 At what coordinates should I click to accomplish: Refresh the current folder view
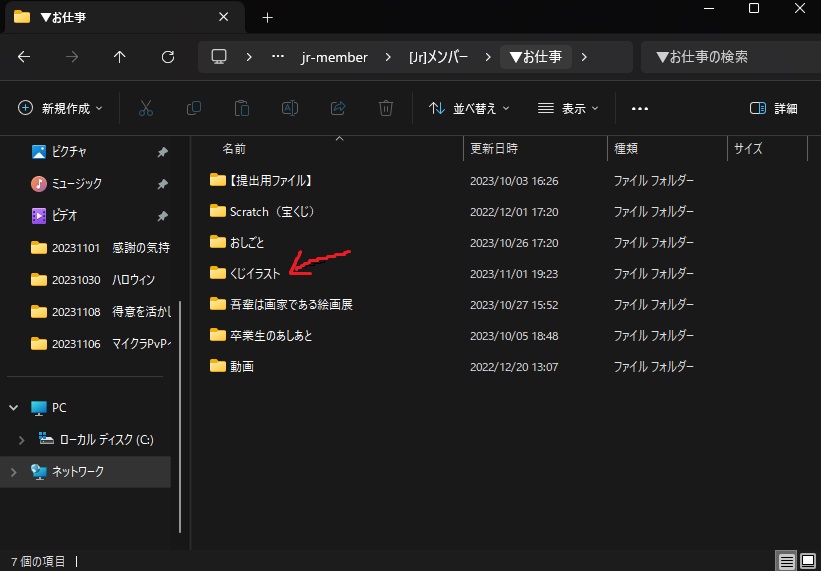168,57
